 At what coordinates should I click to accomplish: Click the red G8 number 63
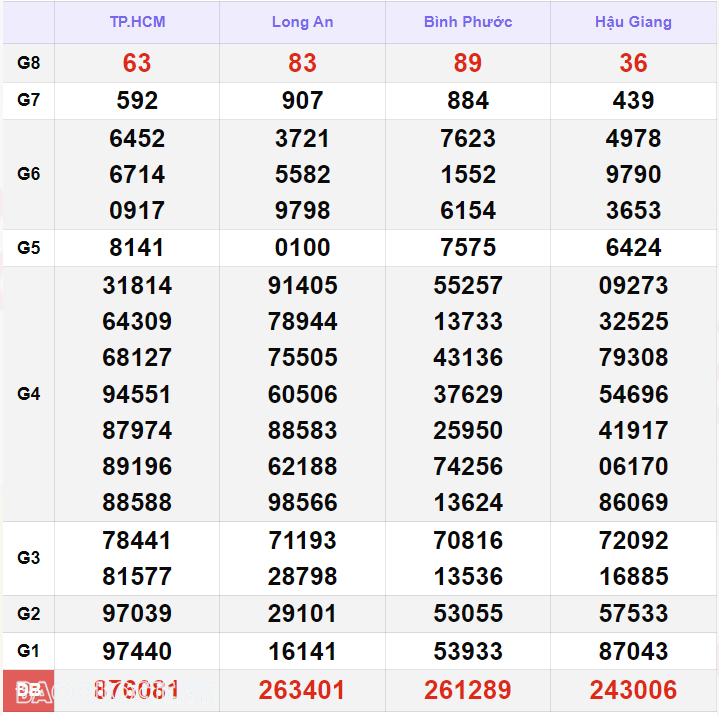(x=137, y=63)
